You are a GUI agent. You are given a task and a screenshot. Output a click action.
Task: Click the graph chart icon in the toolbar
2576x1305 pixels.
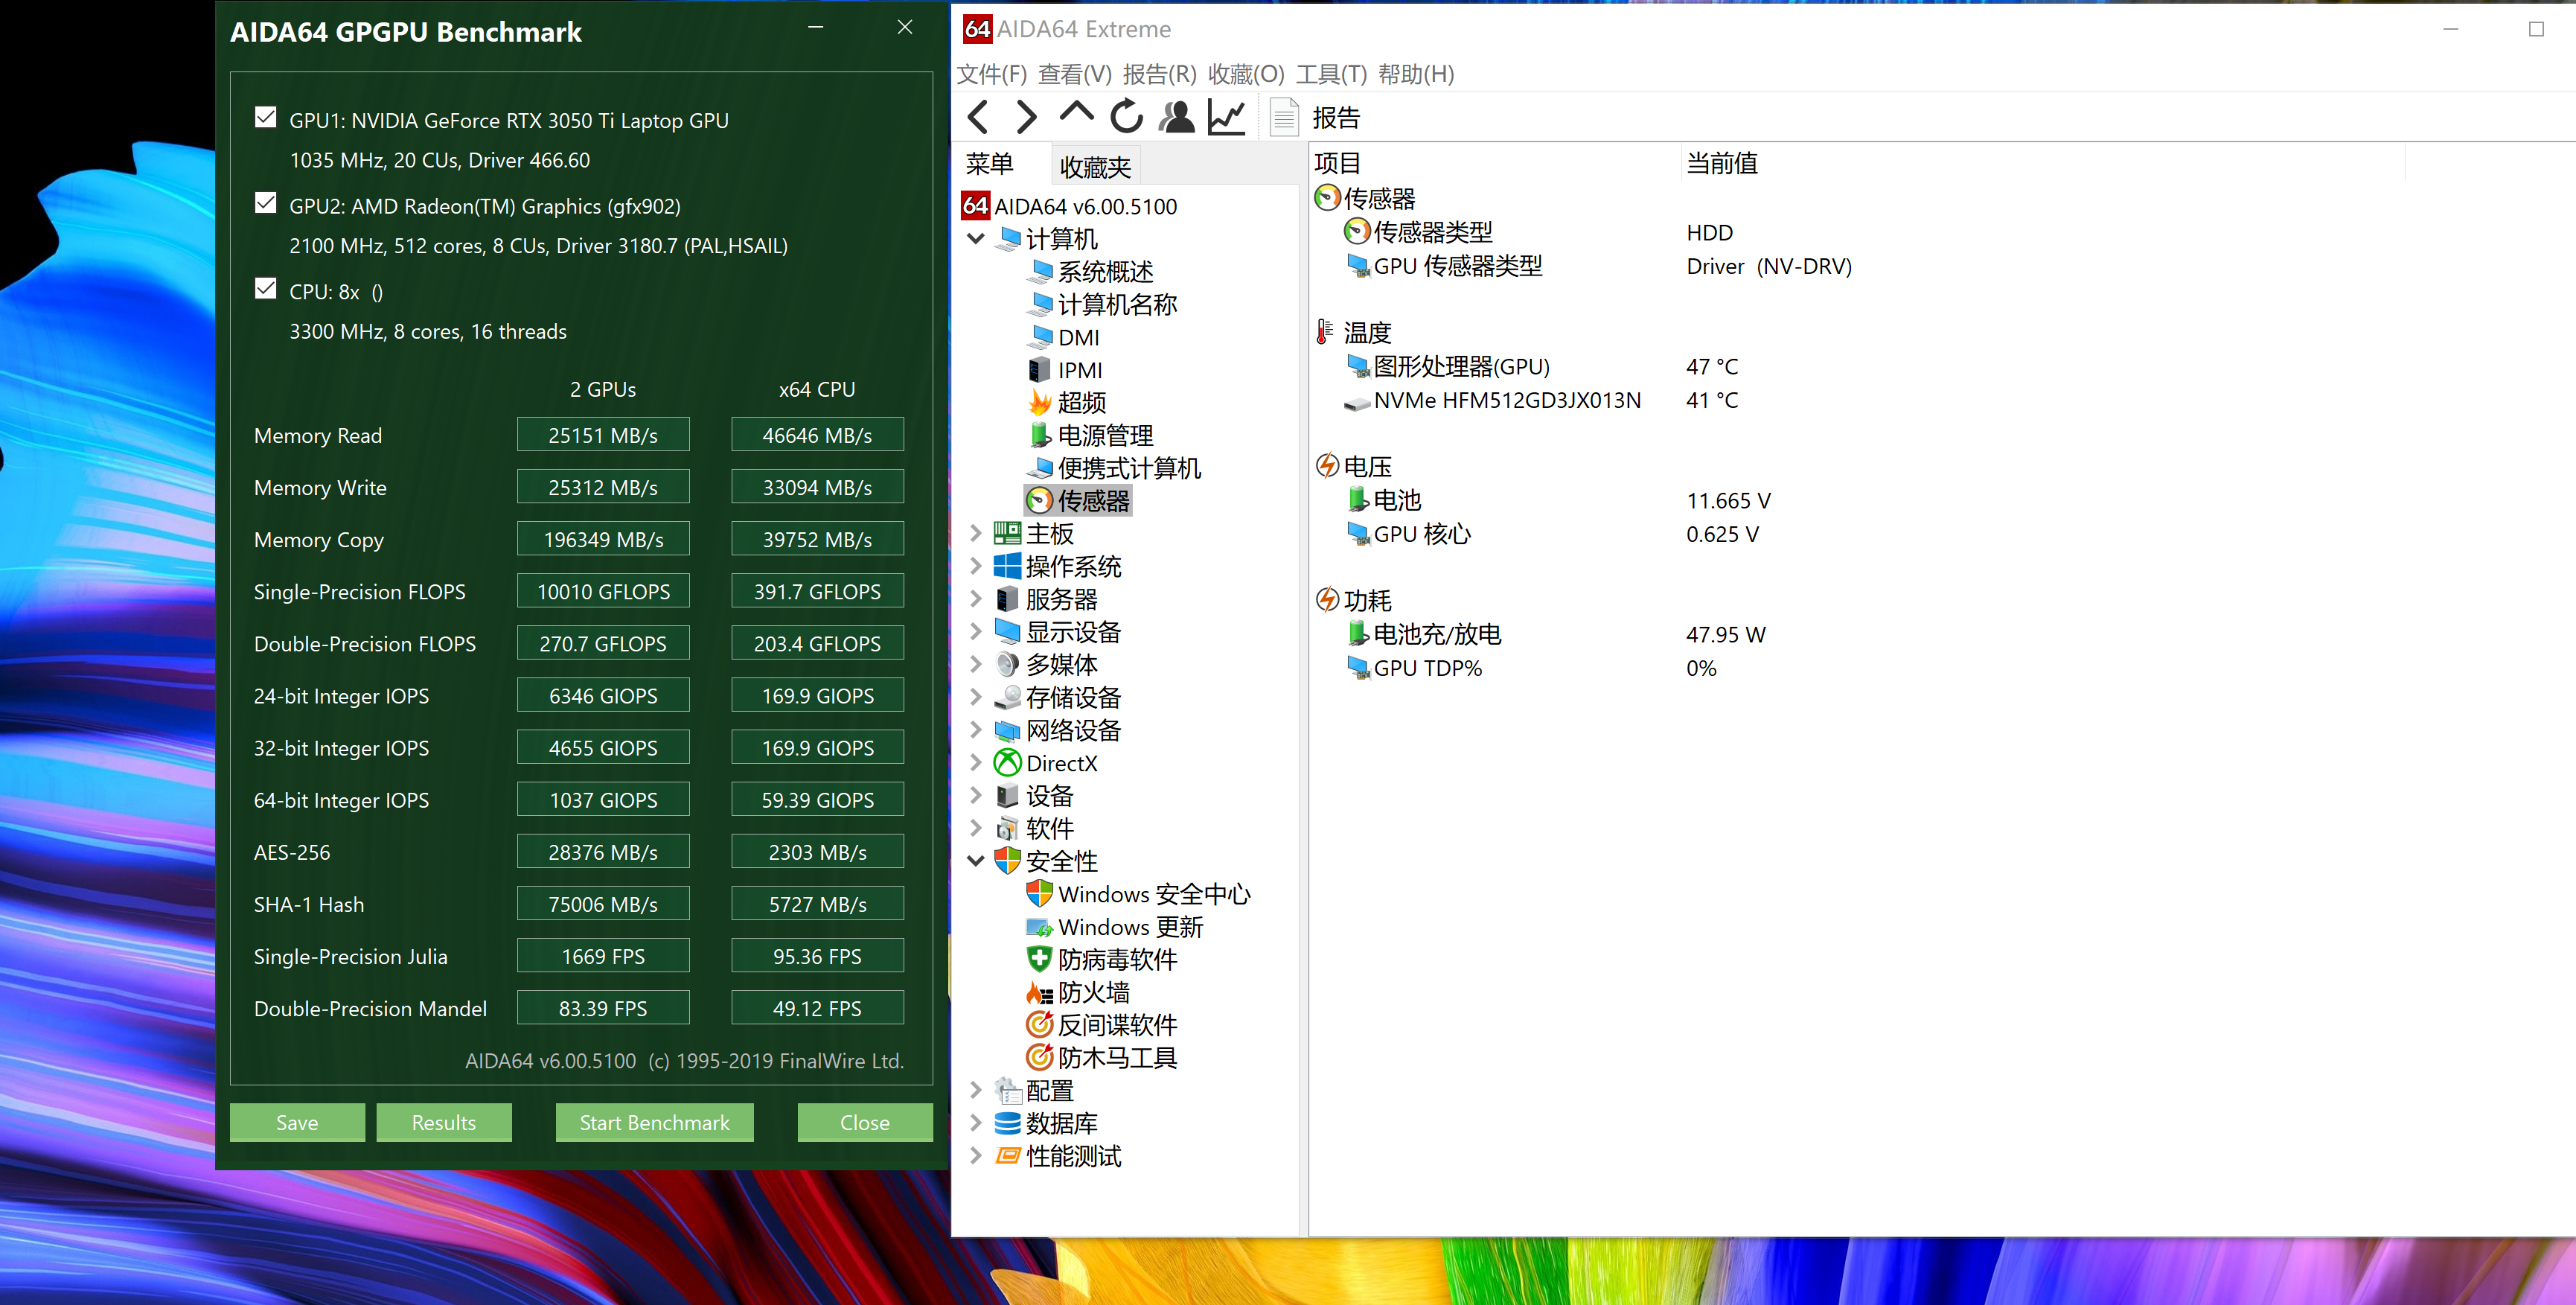coord(1226,117)
